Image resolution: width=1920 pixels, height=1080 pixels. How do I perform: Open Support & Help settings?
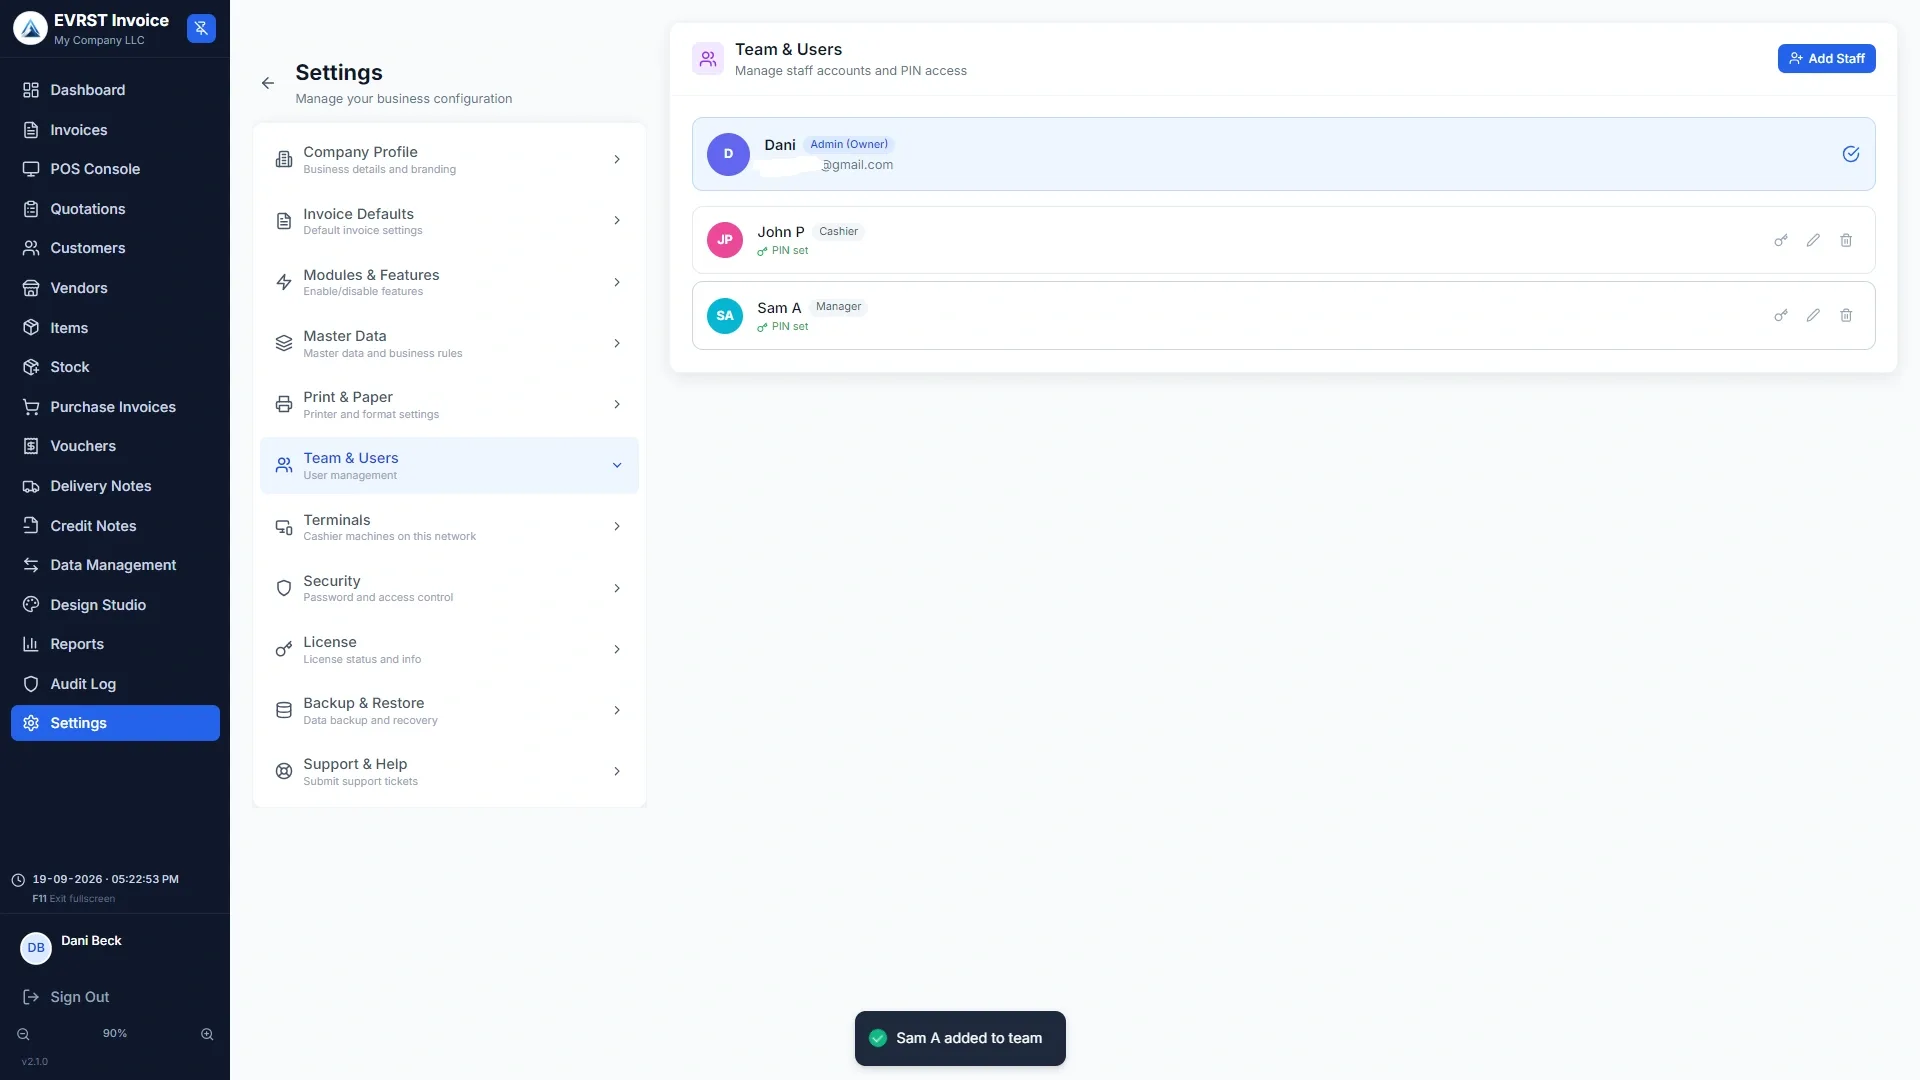(x=449, y=771)
